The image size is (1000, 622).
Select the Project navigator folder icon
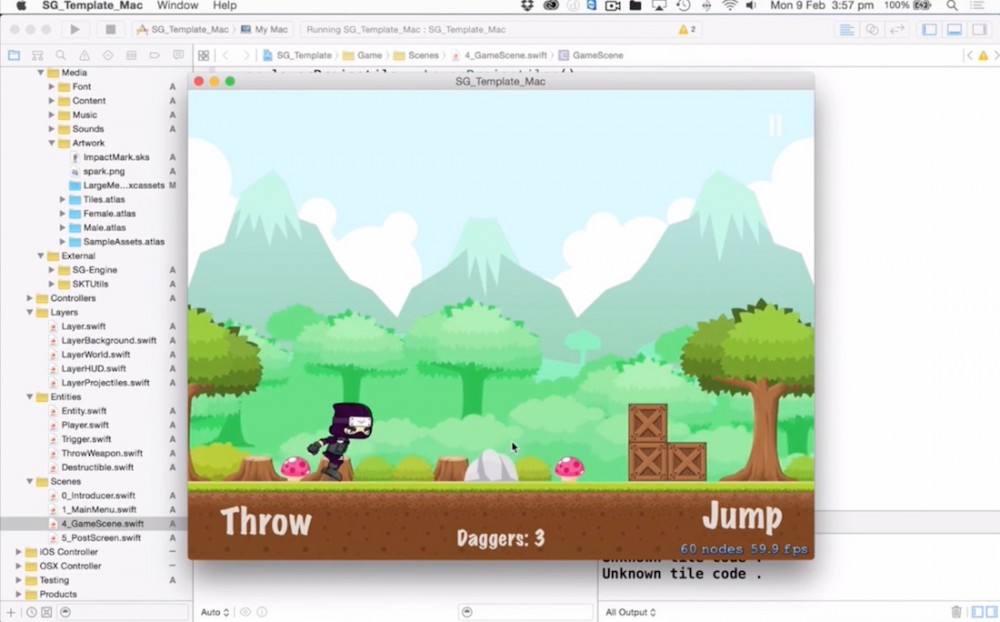coord(14,55)
